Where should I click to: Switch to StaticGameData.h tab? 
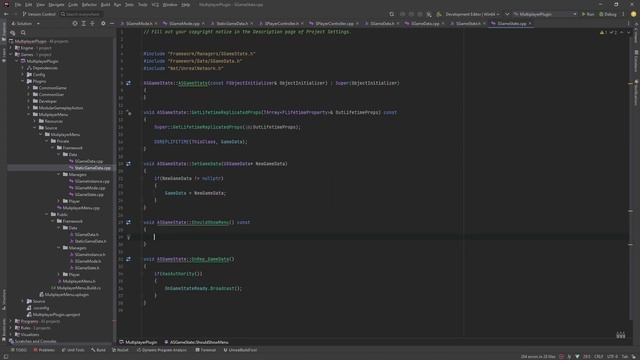[x=231, y=24]
